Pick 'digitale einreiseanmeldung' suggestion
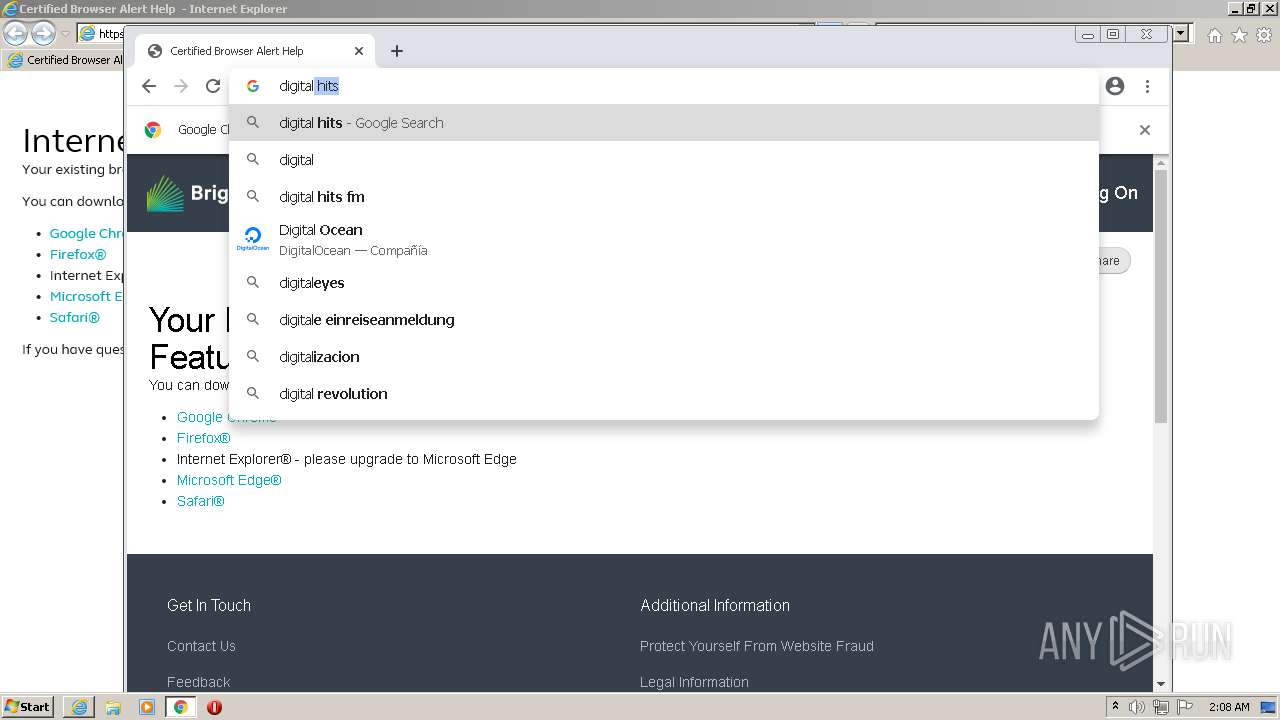The width and height of the screenshot is (1280, 720). point(664,320)
